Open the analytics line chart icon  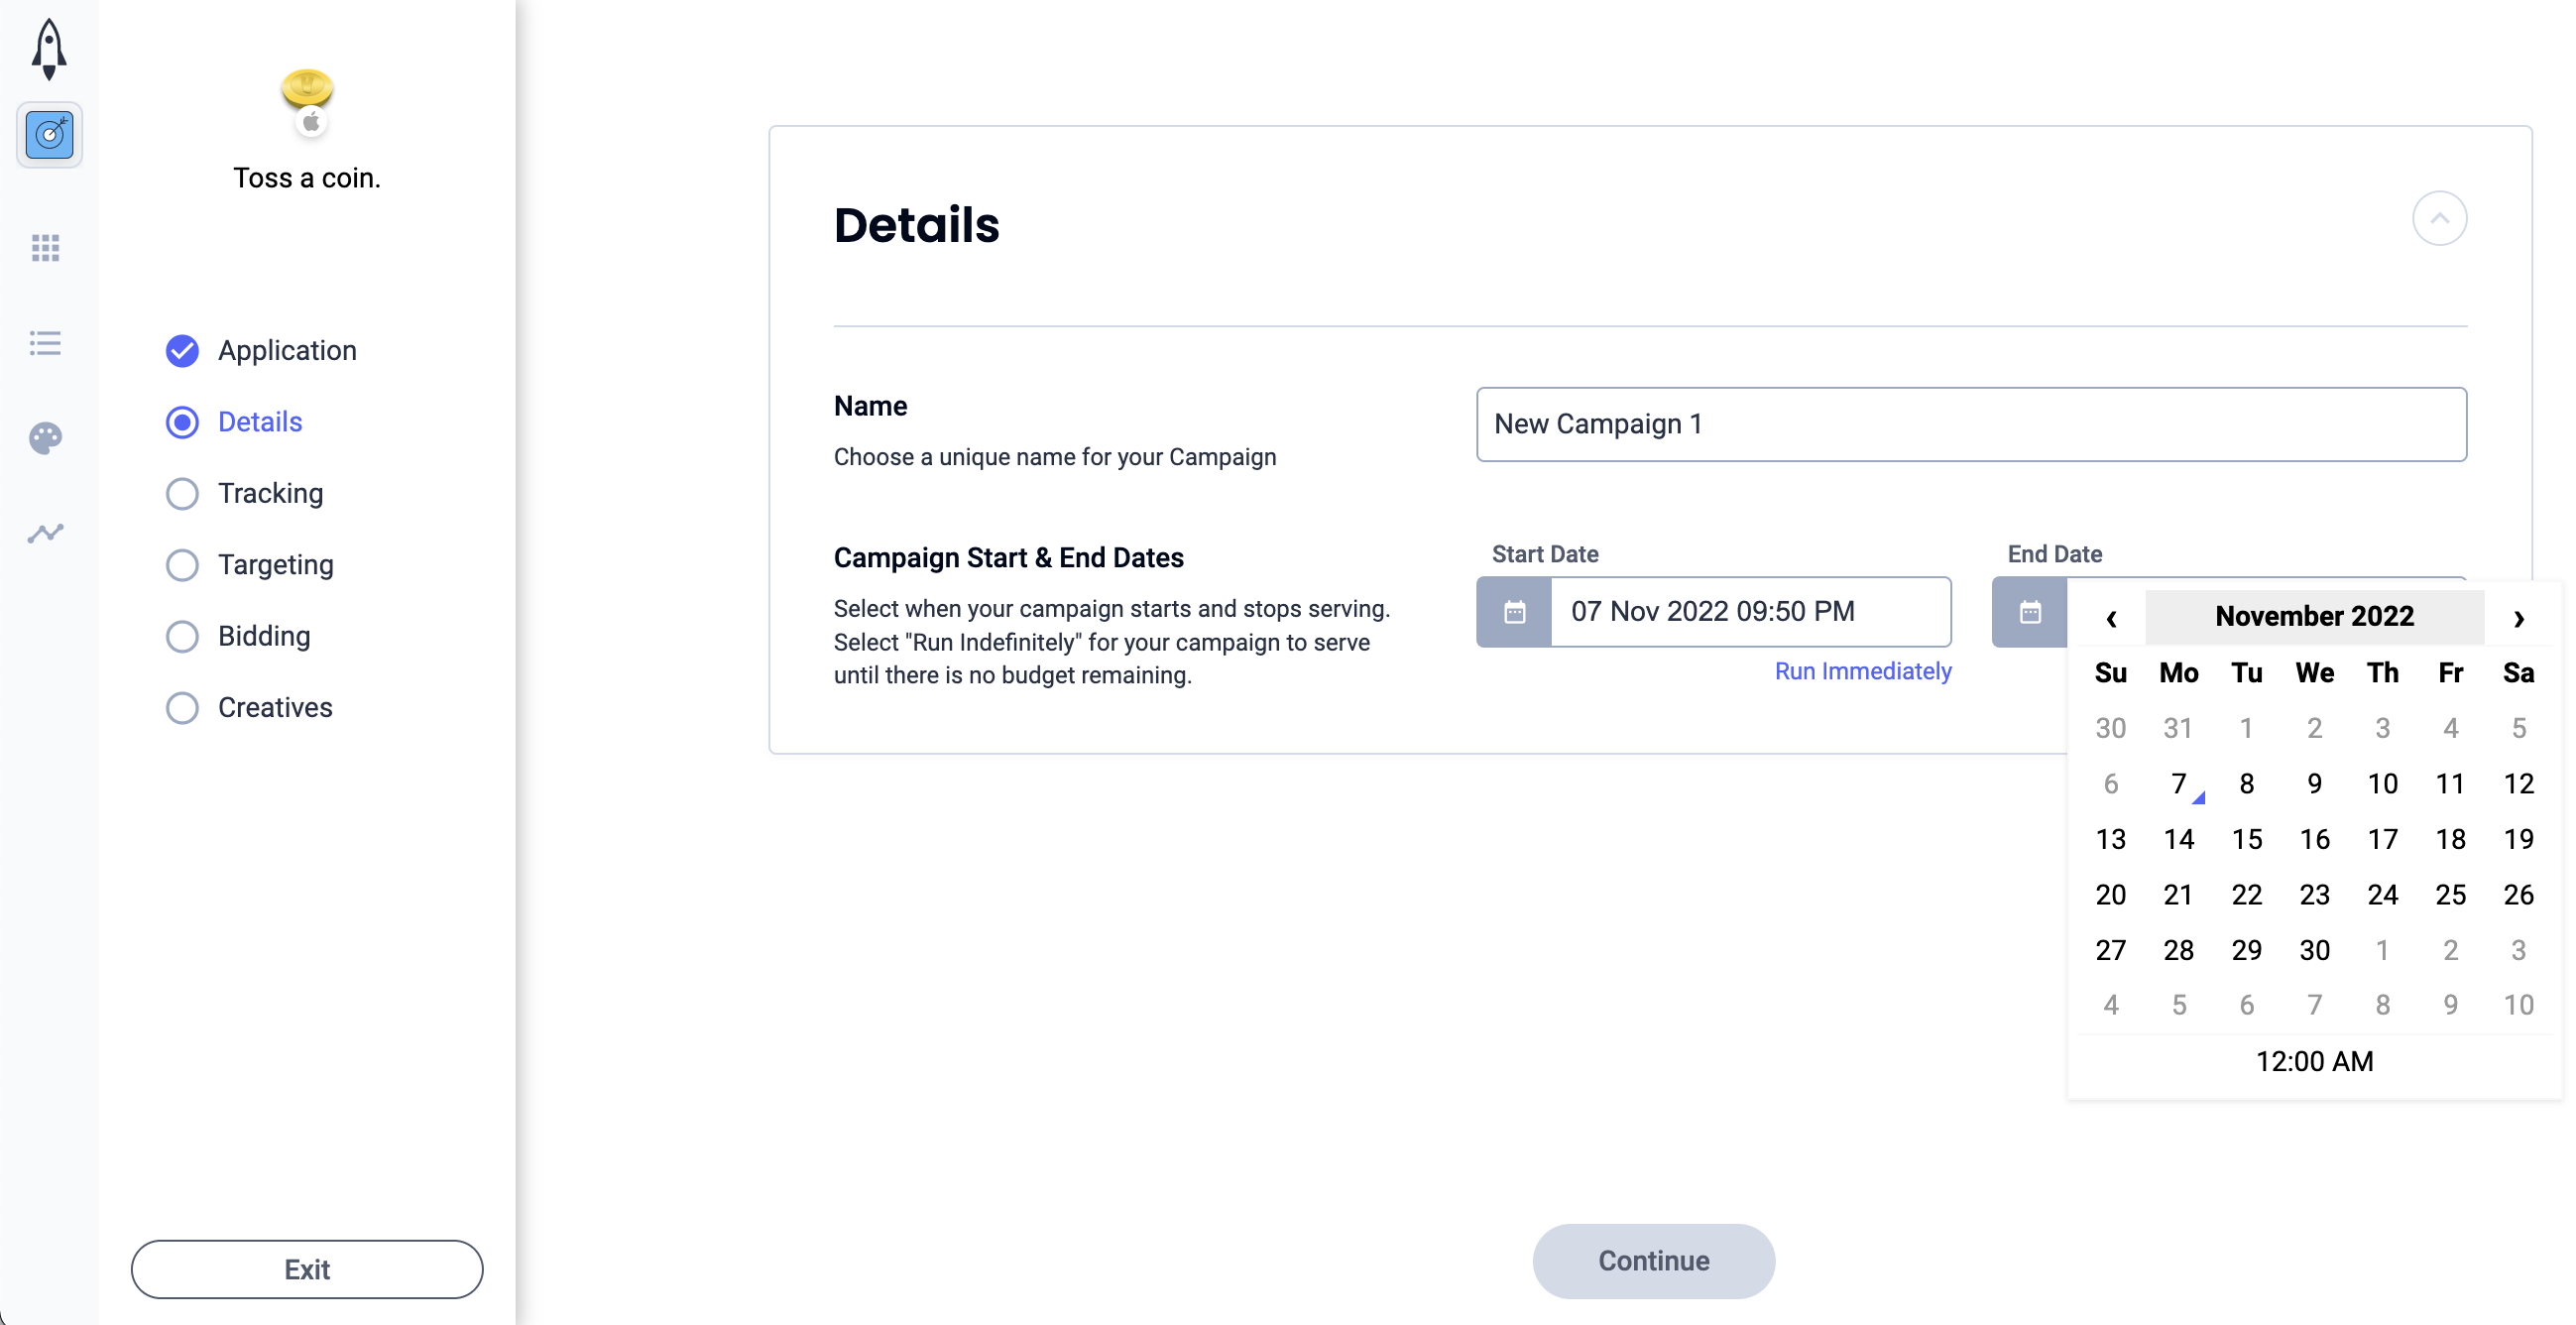[46, 533]
